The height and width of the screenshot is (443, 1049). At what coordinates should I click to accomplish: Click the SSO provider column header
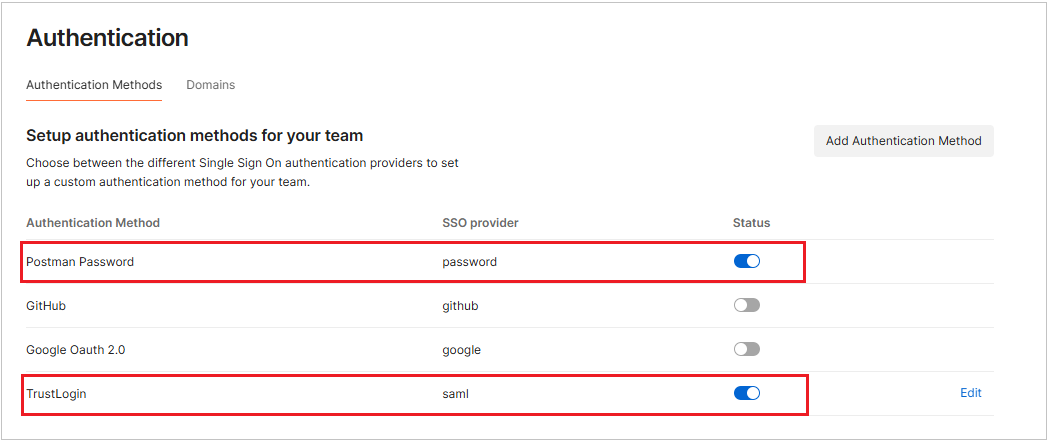(x=480, y=223)
